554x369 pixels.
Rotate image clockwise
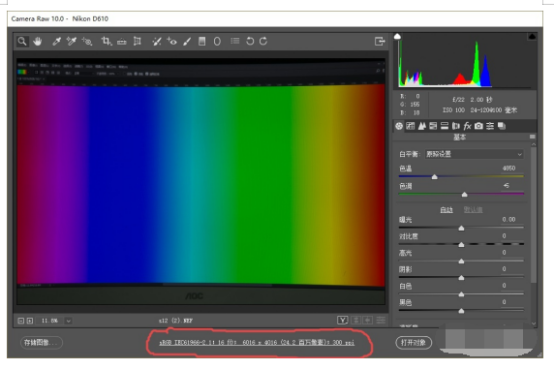(263, 41)
